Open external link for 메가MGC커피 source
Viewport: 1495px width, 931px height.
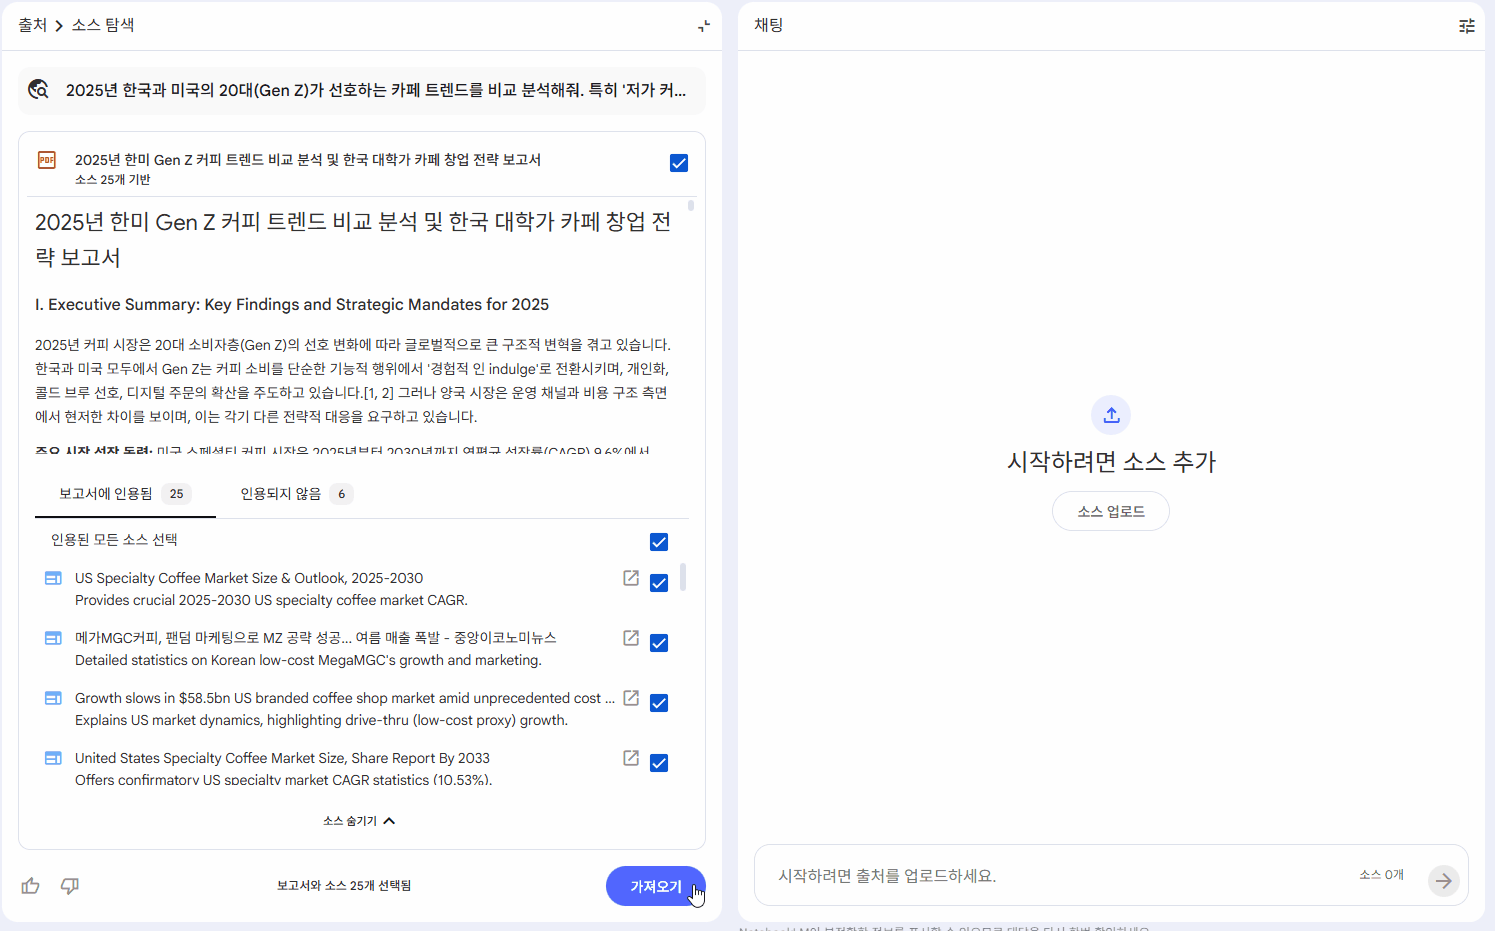click(630, 638)
